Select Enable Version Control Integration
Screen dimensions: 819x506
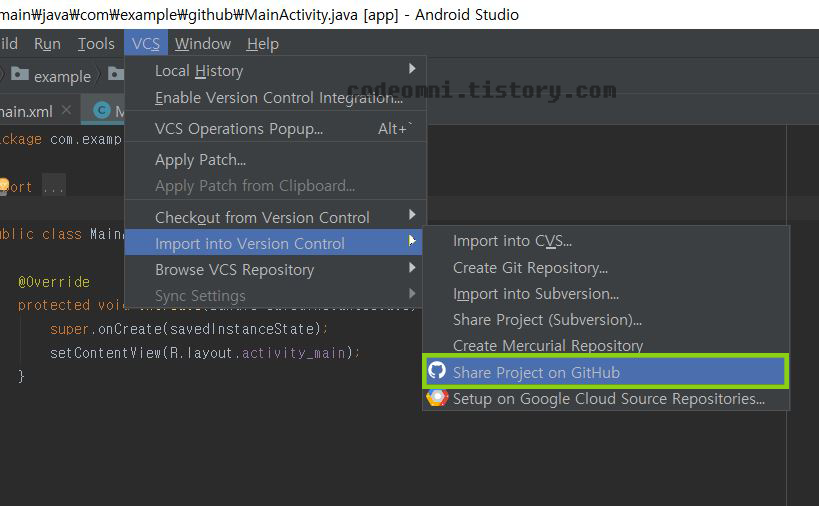(x=275, y=97)
